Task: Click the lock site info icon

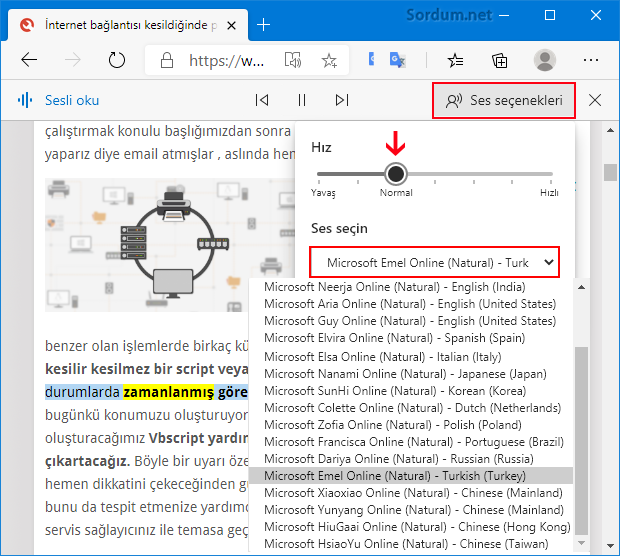Action: pyautogui.click(x=167, y=61)
